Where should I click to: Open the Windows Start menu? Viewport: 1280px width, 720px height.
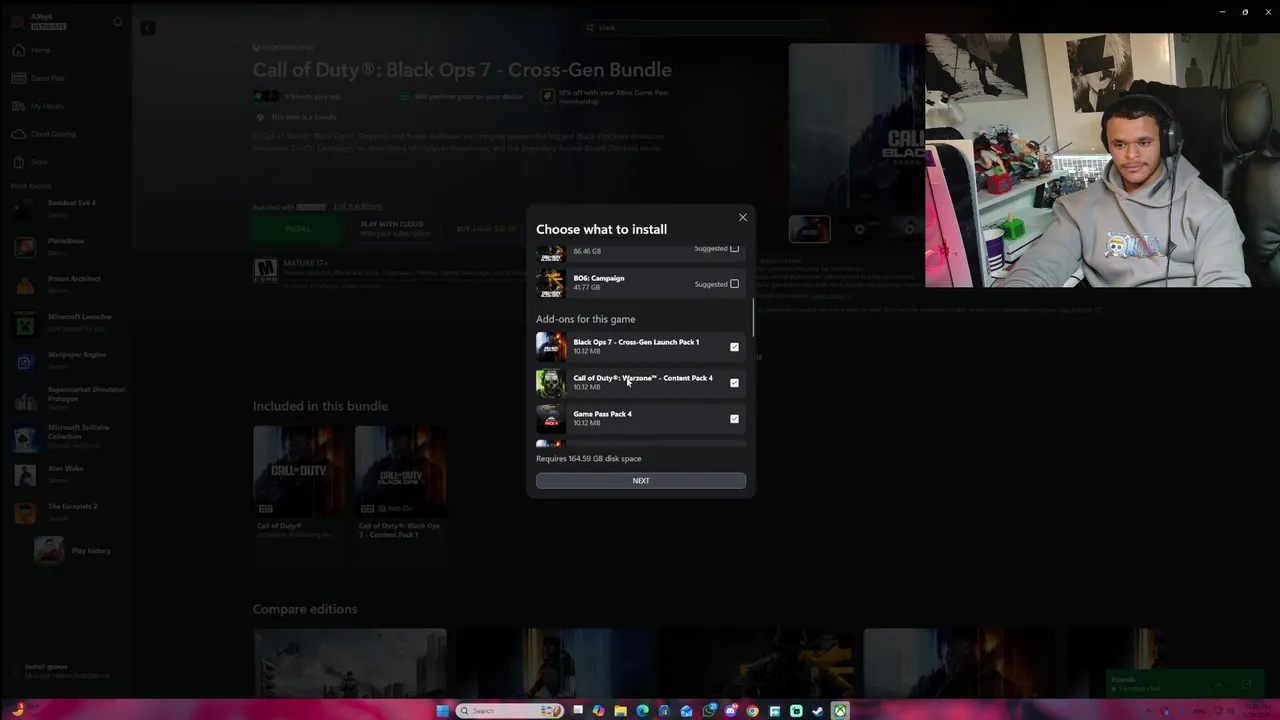tap(443, 711)
